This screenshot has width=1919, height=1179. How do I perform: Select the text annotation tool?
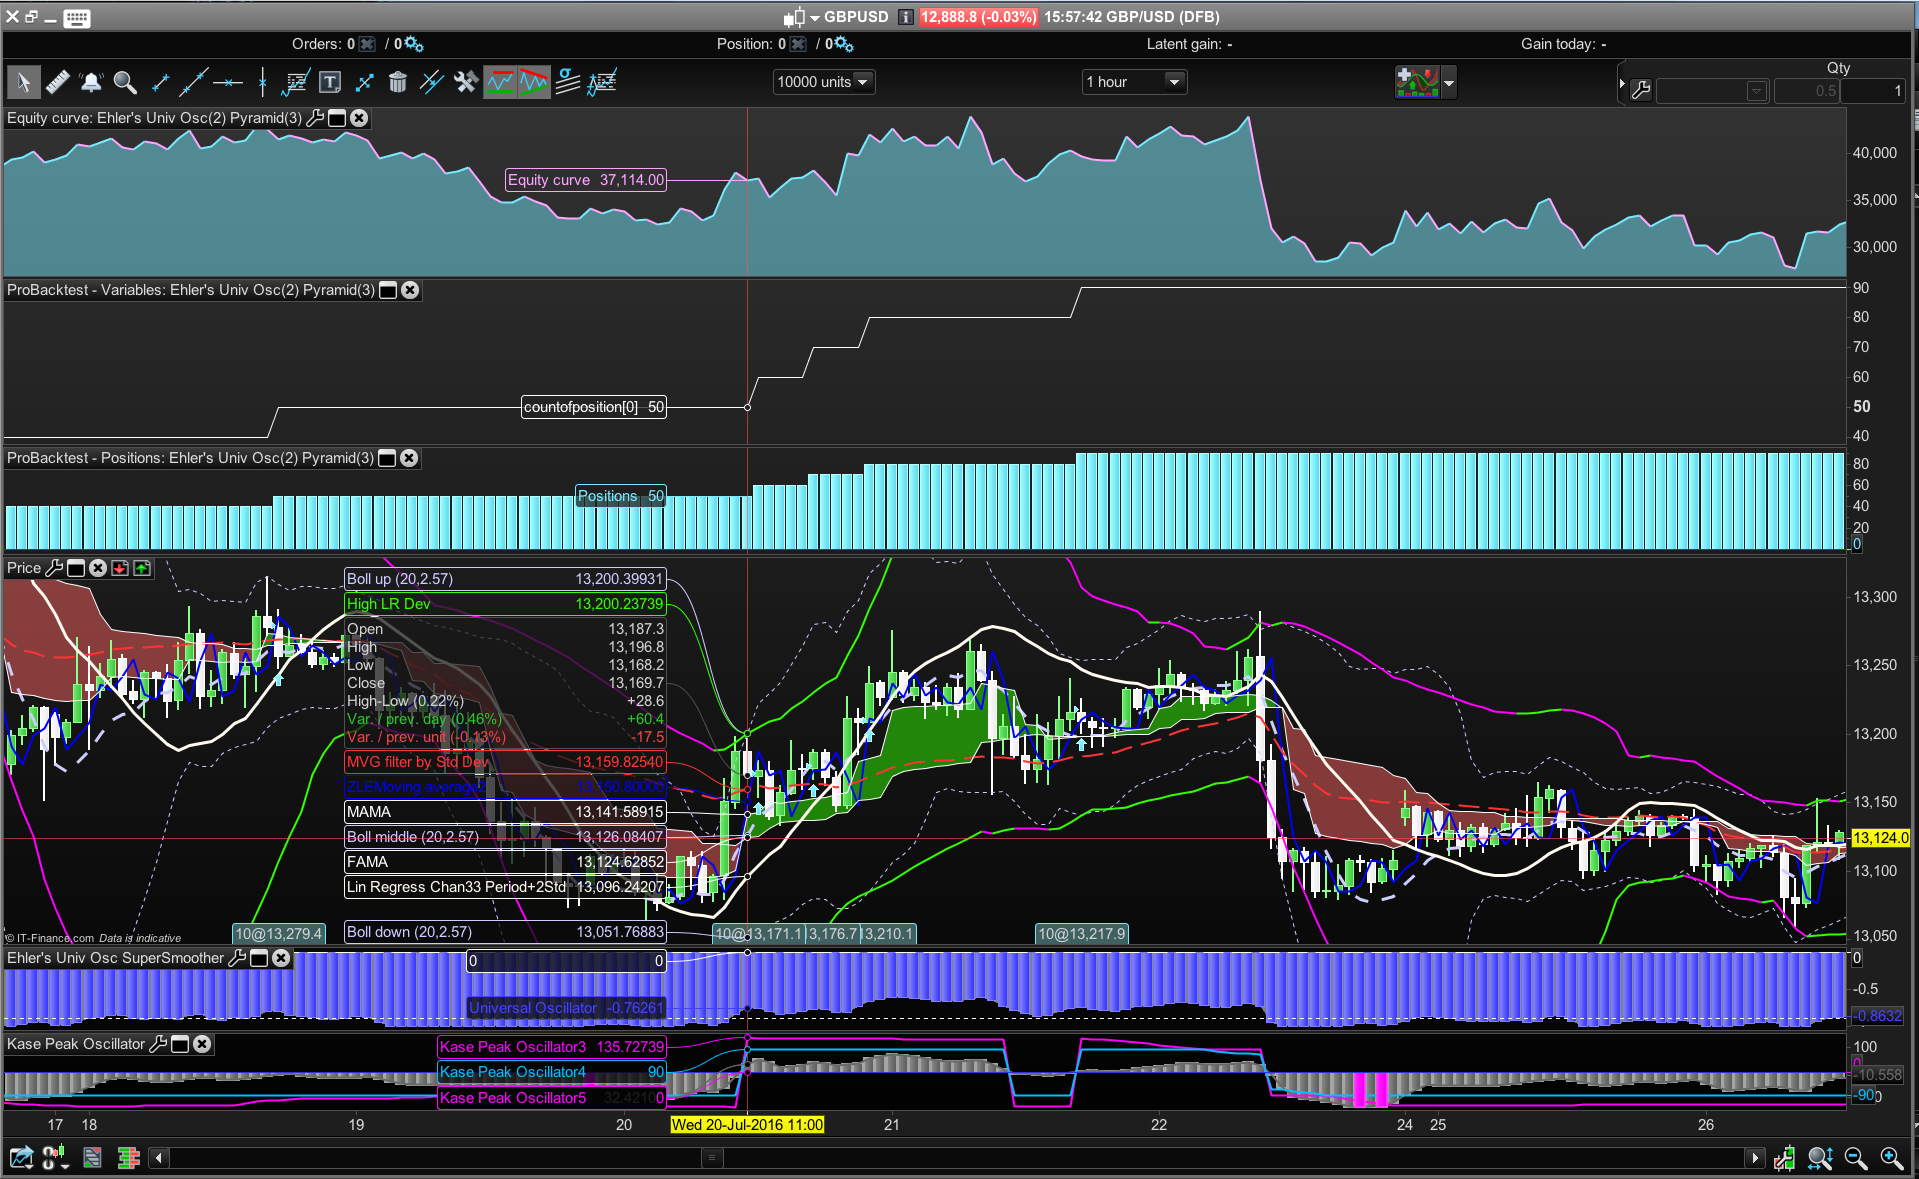tap(330, 82)
